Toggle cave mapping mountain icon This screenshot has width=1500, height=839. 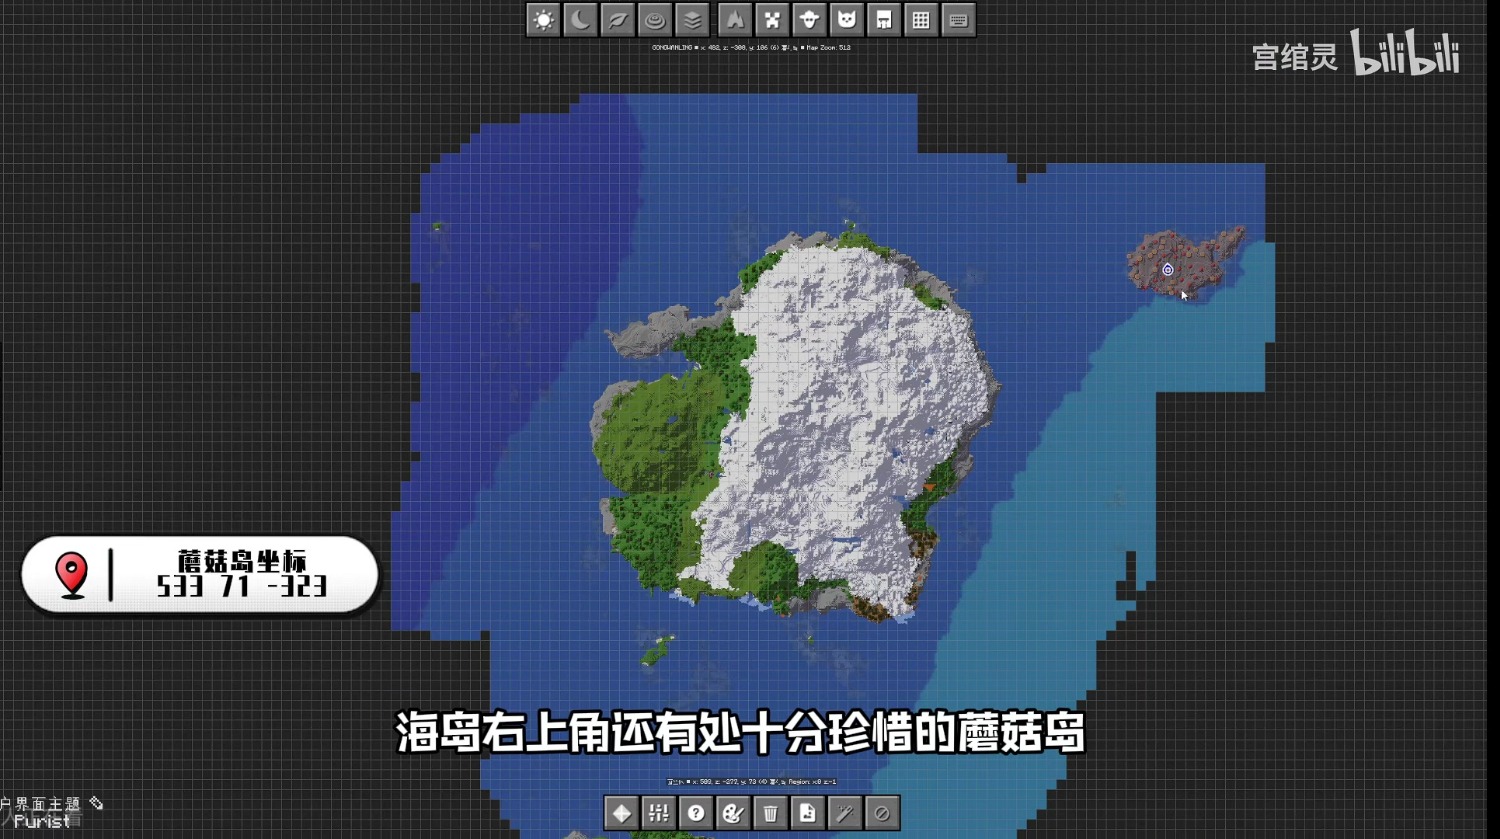[736, 20]
